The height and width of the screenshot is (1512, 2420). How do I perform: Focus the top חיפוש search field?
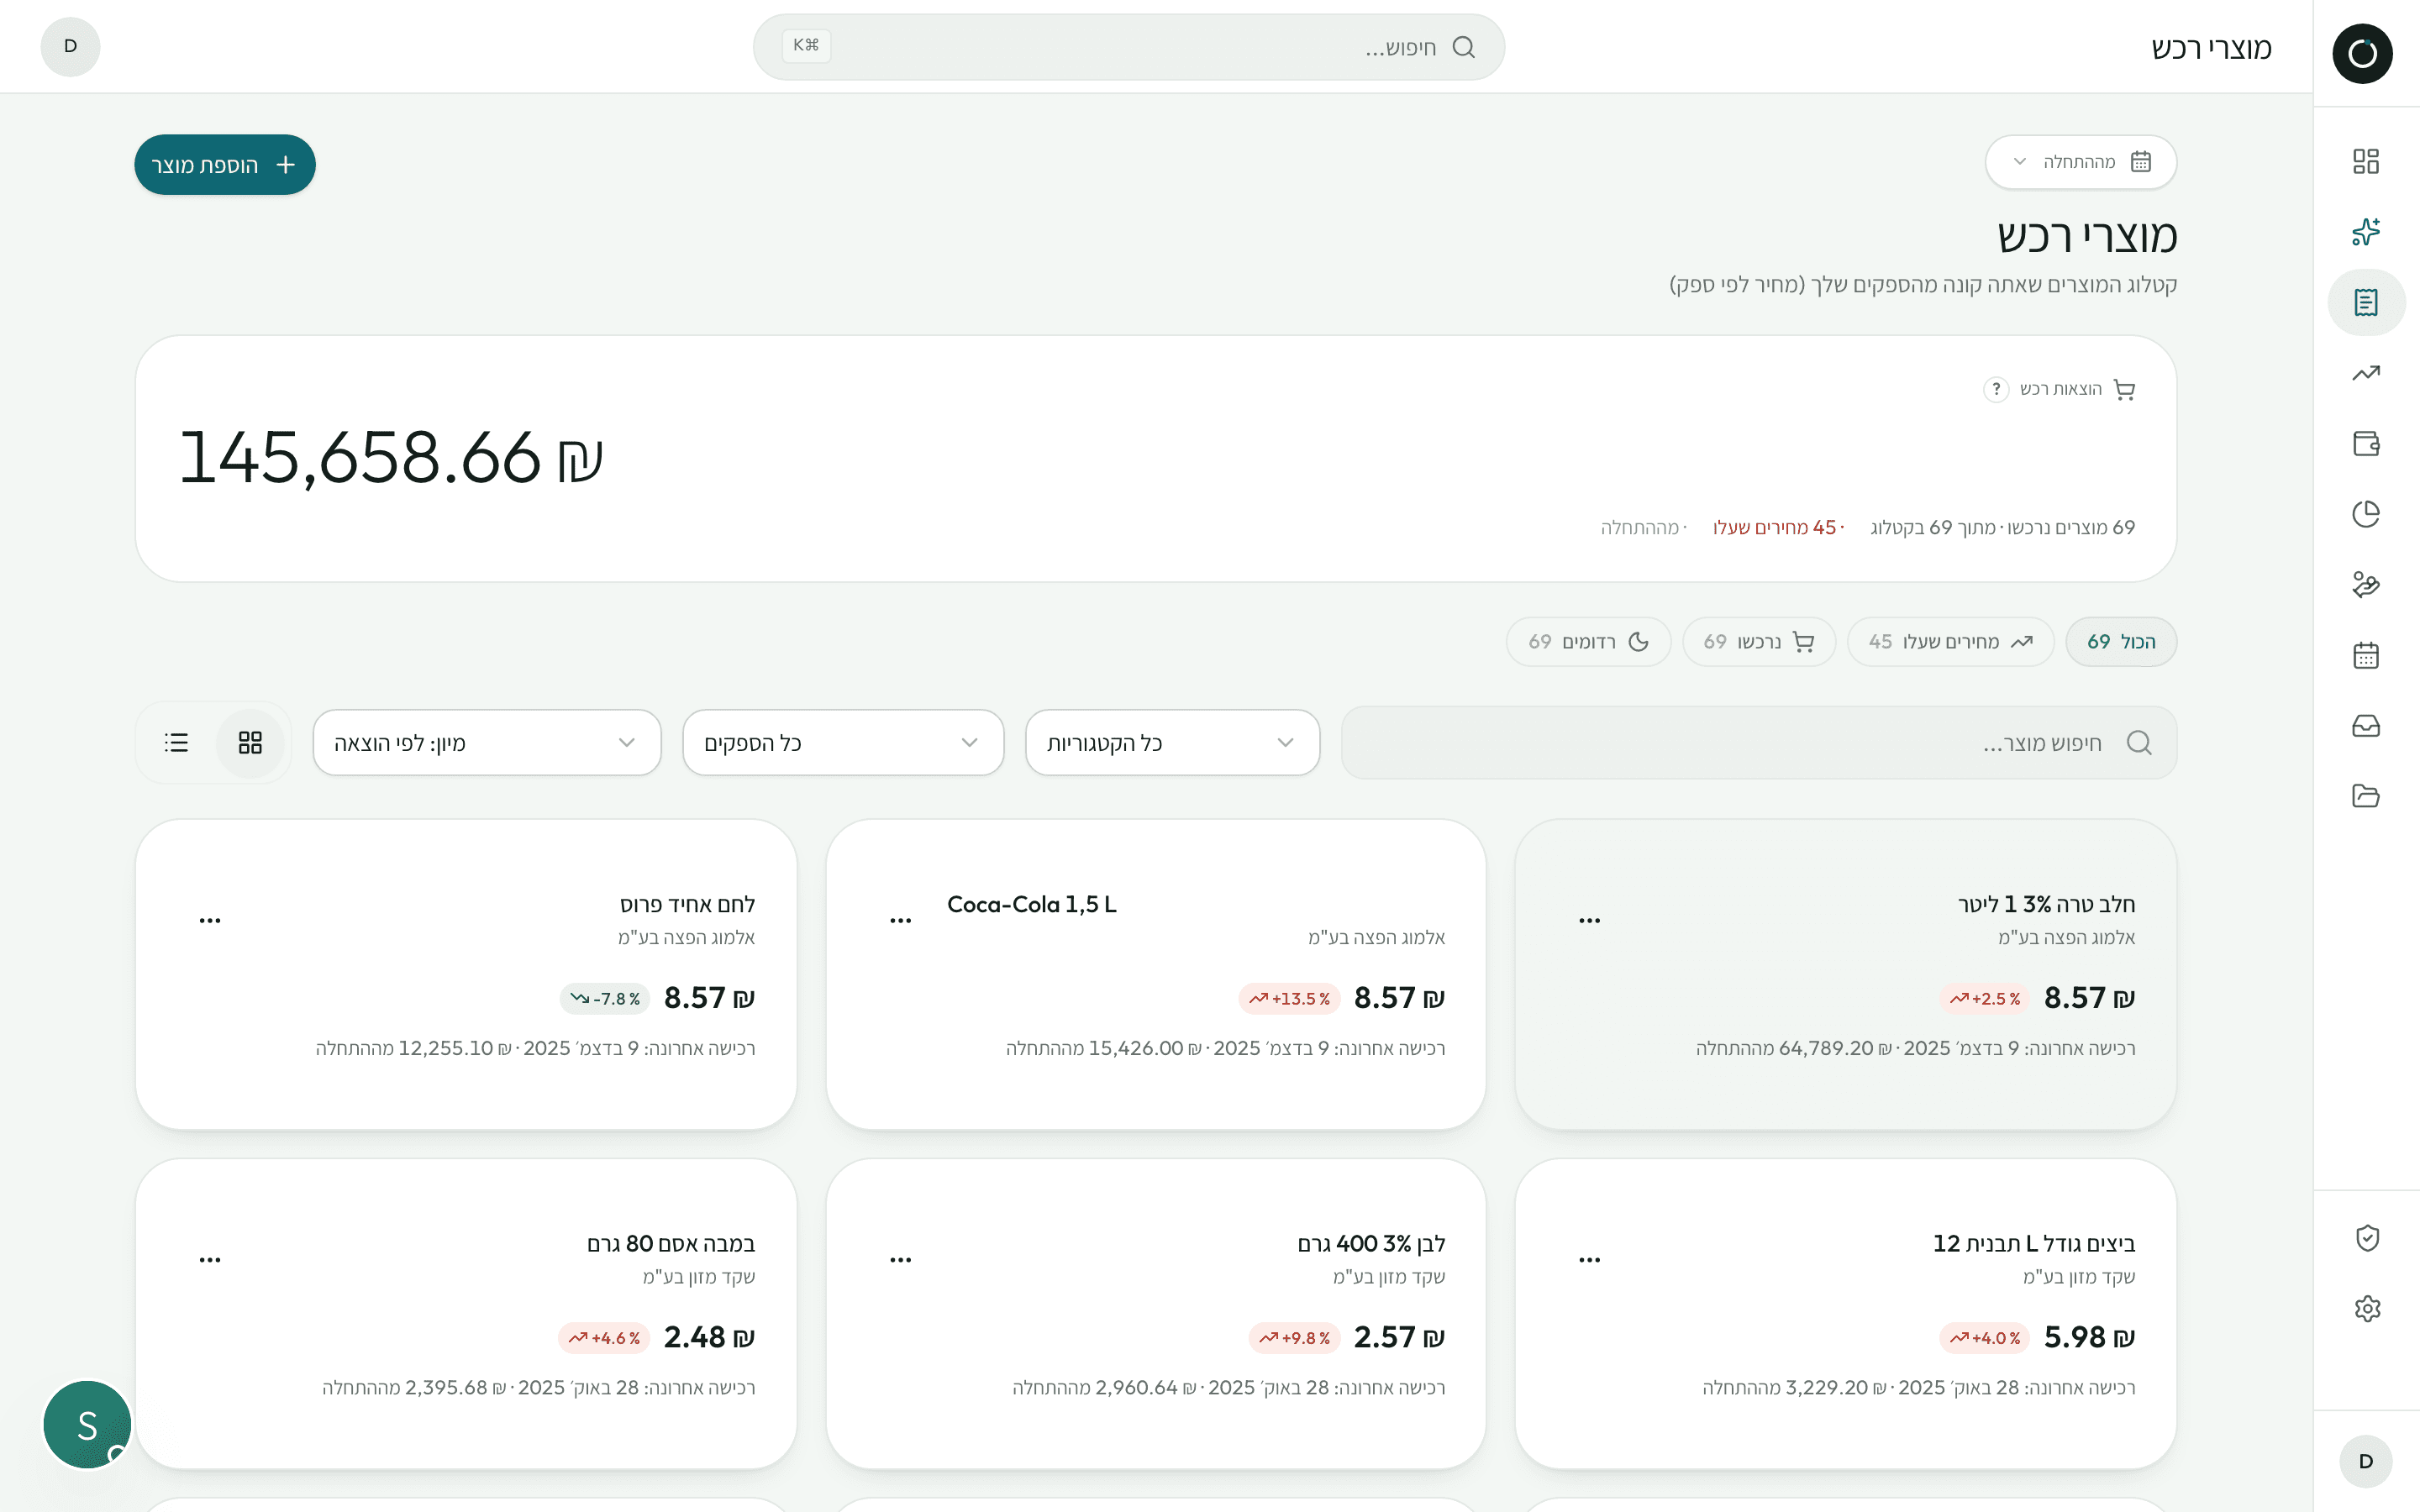pyautogui.click(x=1128, y=47)
